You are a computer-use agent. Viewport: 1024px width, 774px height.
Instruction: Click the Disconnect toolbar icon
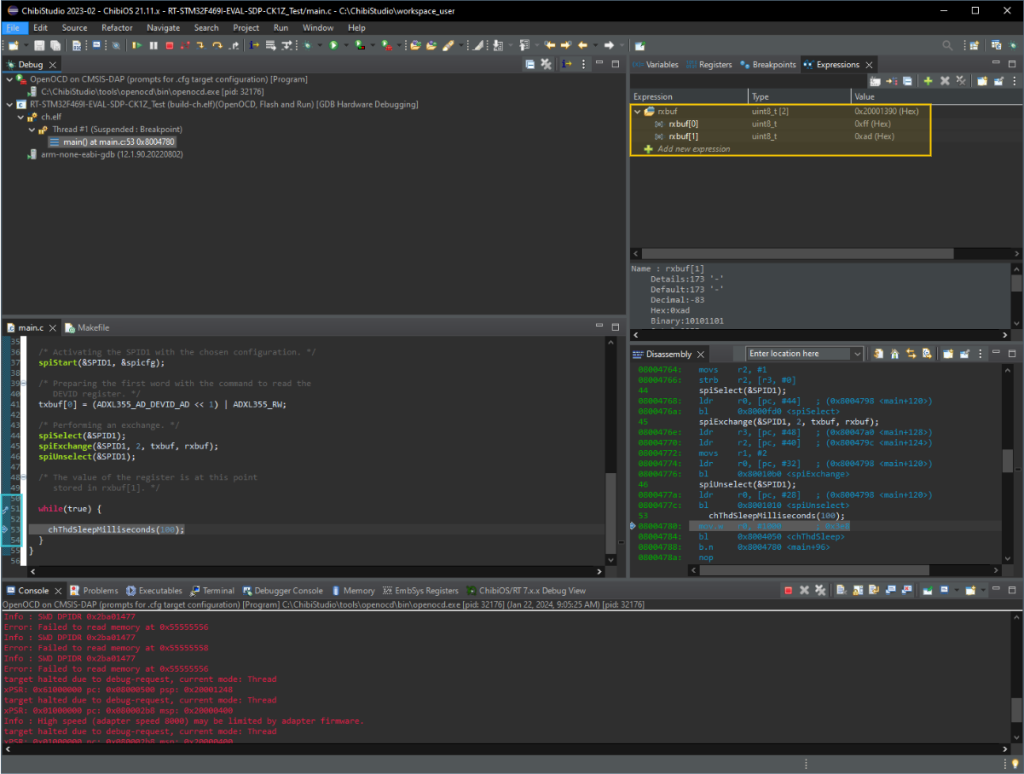point(185,45)
